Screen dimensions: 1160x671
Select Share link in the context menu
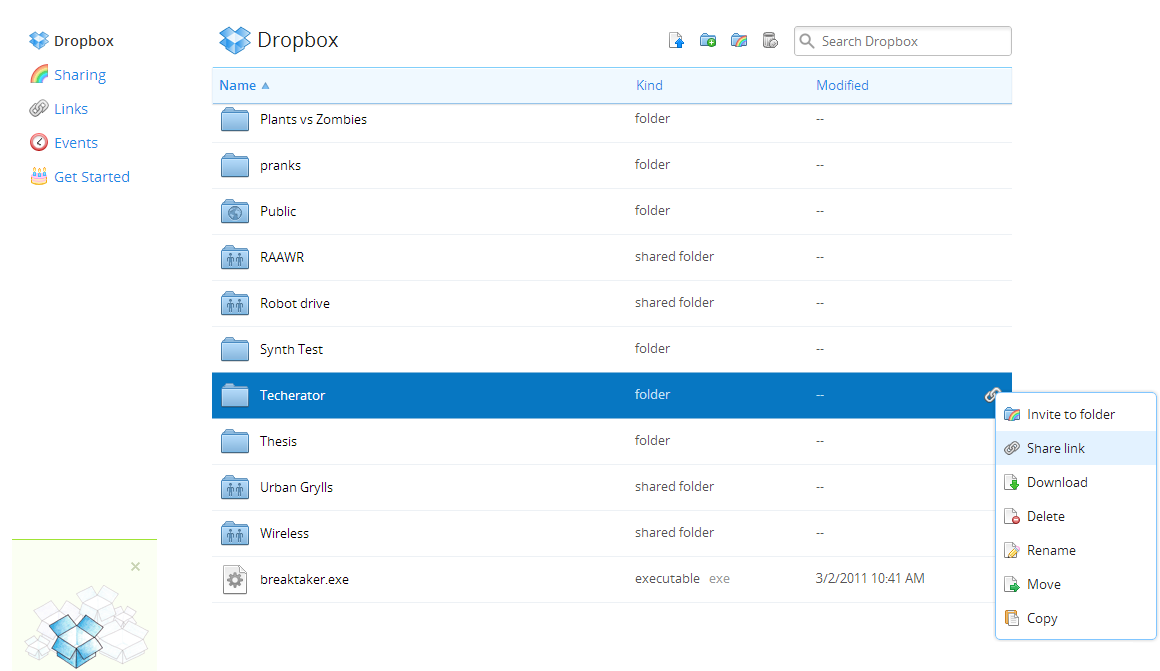tap(1076, 448)
